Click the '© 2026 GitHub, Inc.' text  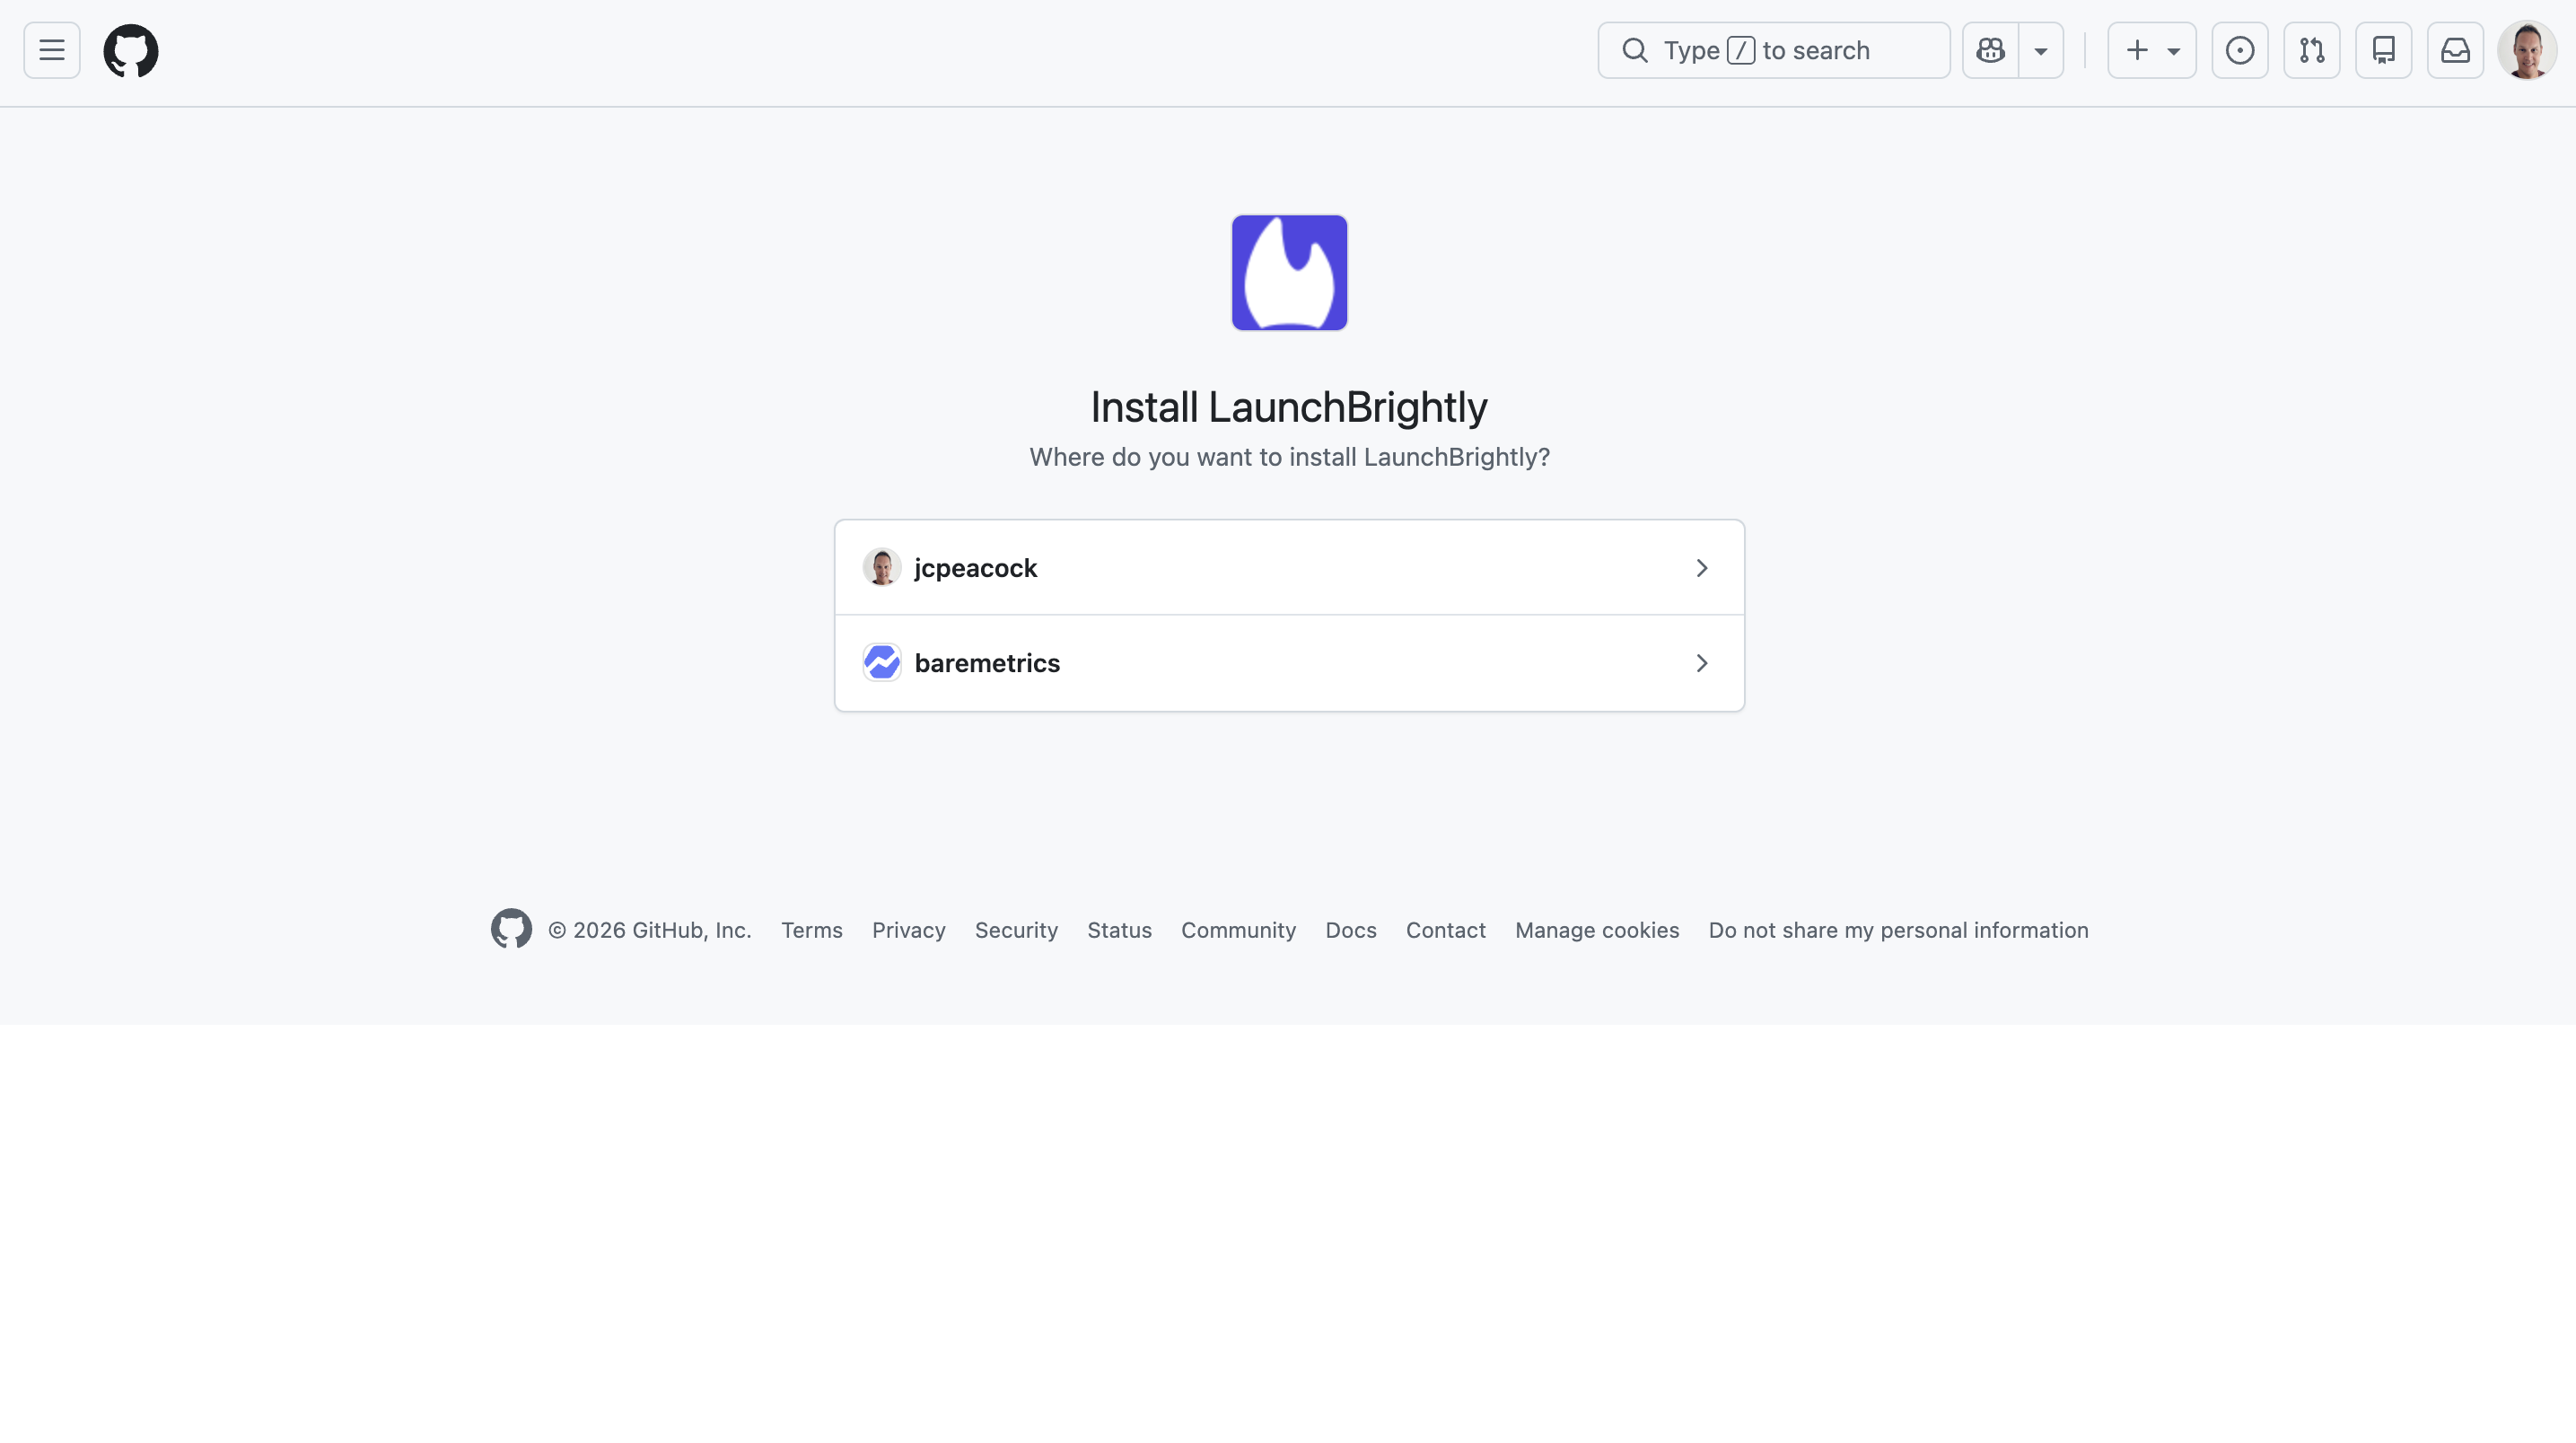pos(649,930)
